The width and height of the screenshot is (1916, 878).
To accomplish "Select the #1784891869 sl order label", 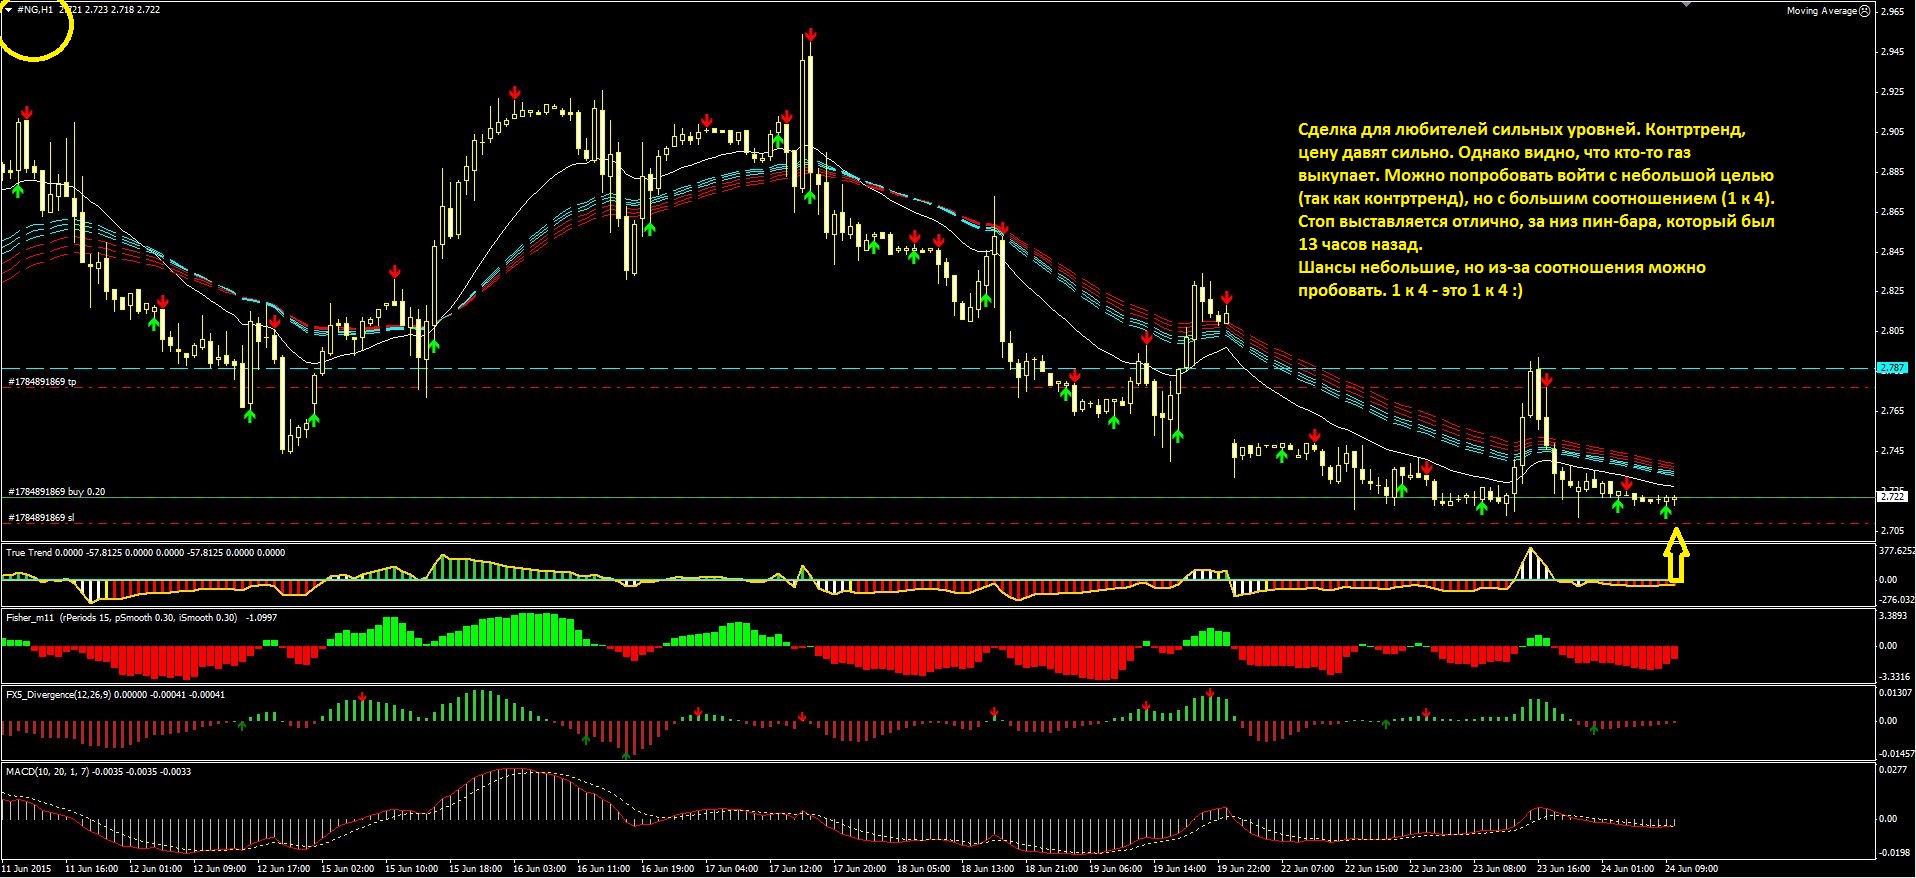I will 40,518.
